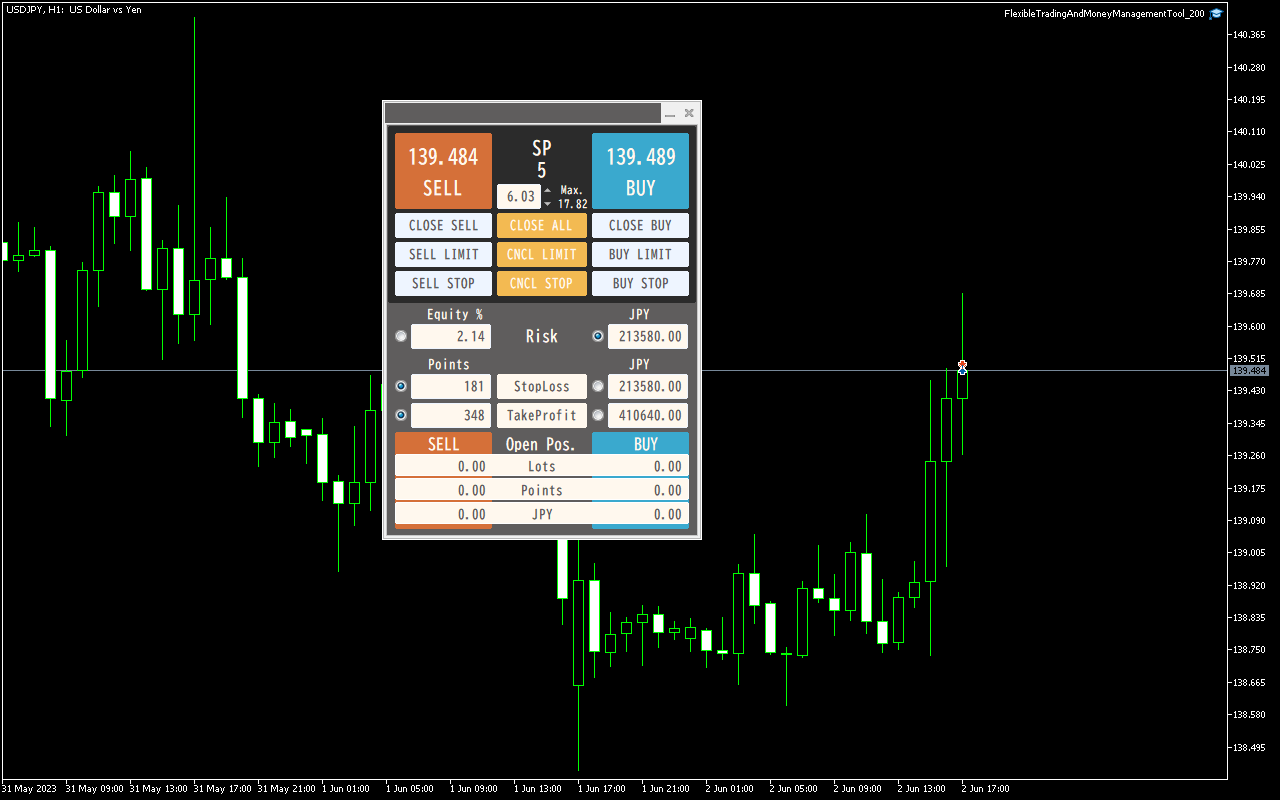Click the Risk label
1280x800 pixels.
click(541, 336)
